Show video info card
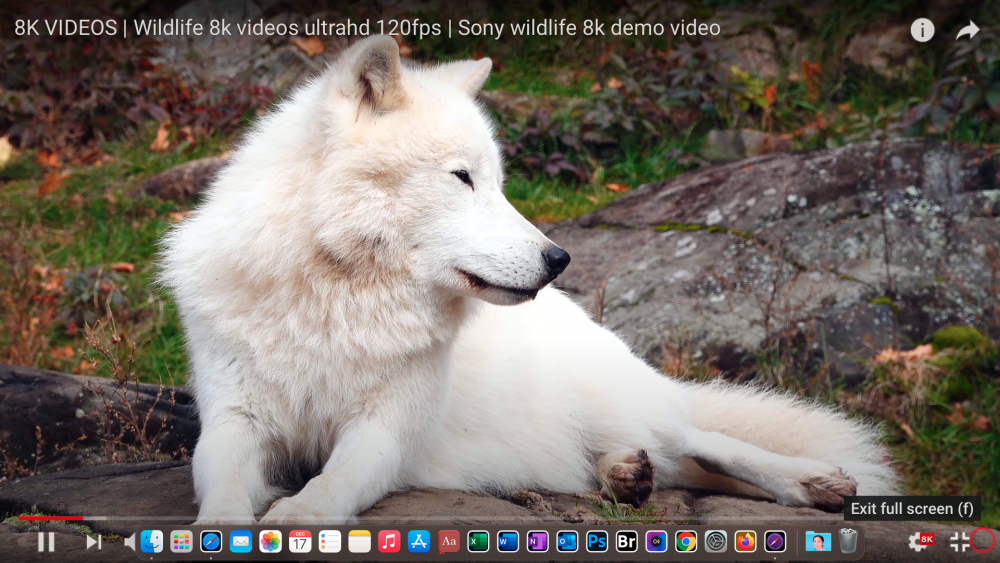Screen dimensions: 1000x563 tap(922, 30)
